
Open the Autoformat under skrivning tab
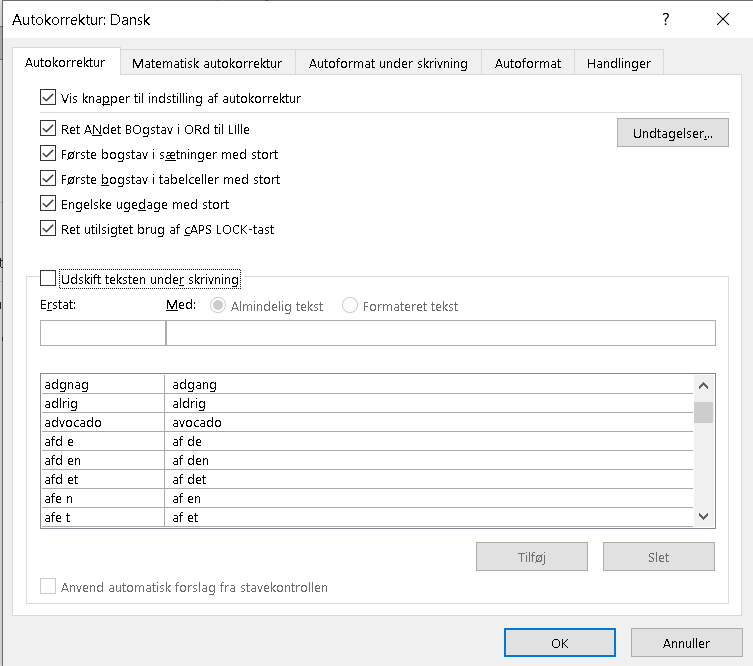pos(388,63)
